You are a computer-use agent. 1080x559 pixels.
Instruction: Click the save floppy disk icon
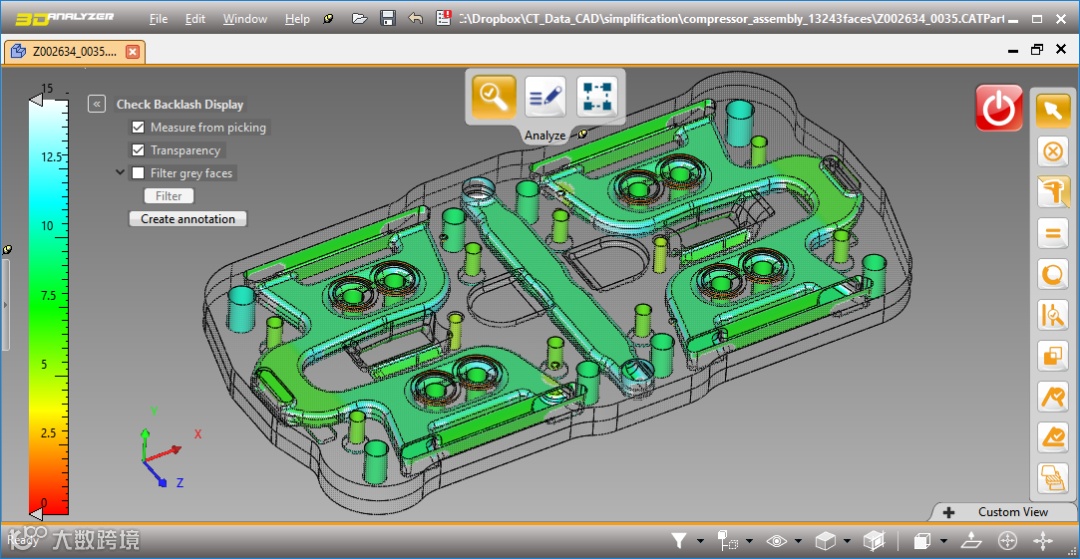click(x=389, y=18)
